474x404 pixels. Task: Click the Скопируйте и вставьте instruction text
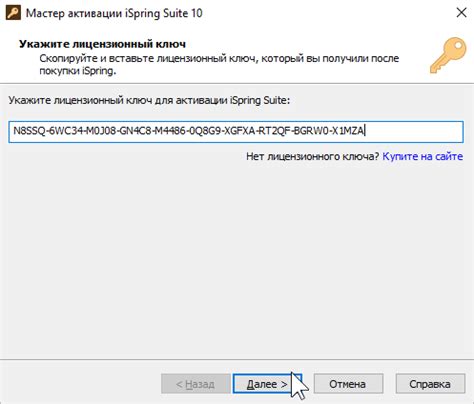pos(219,64)
